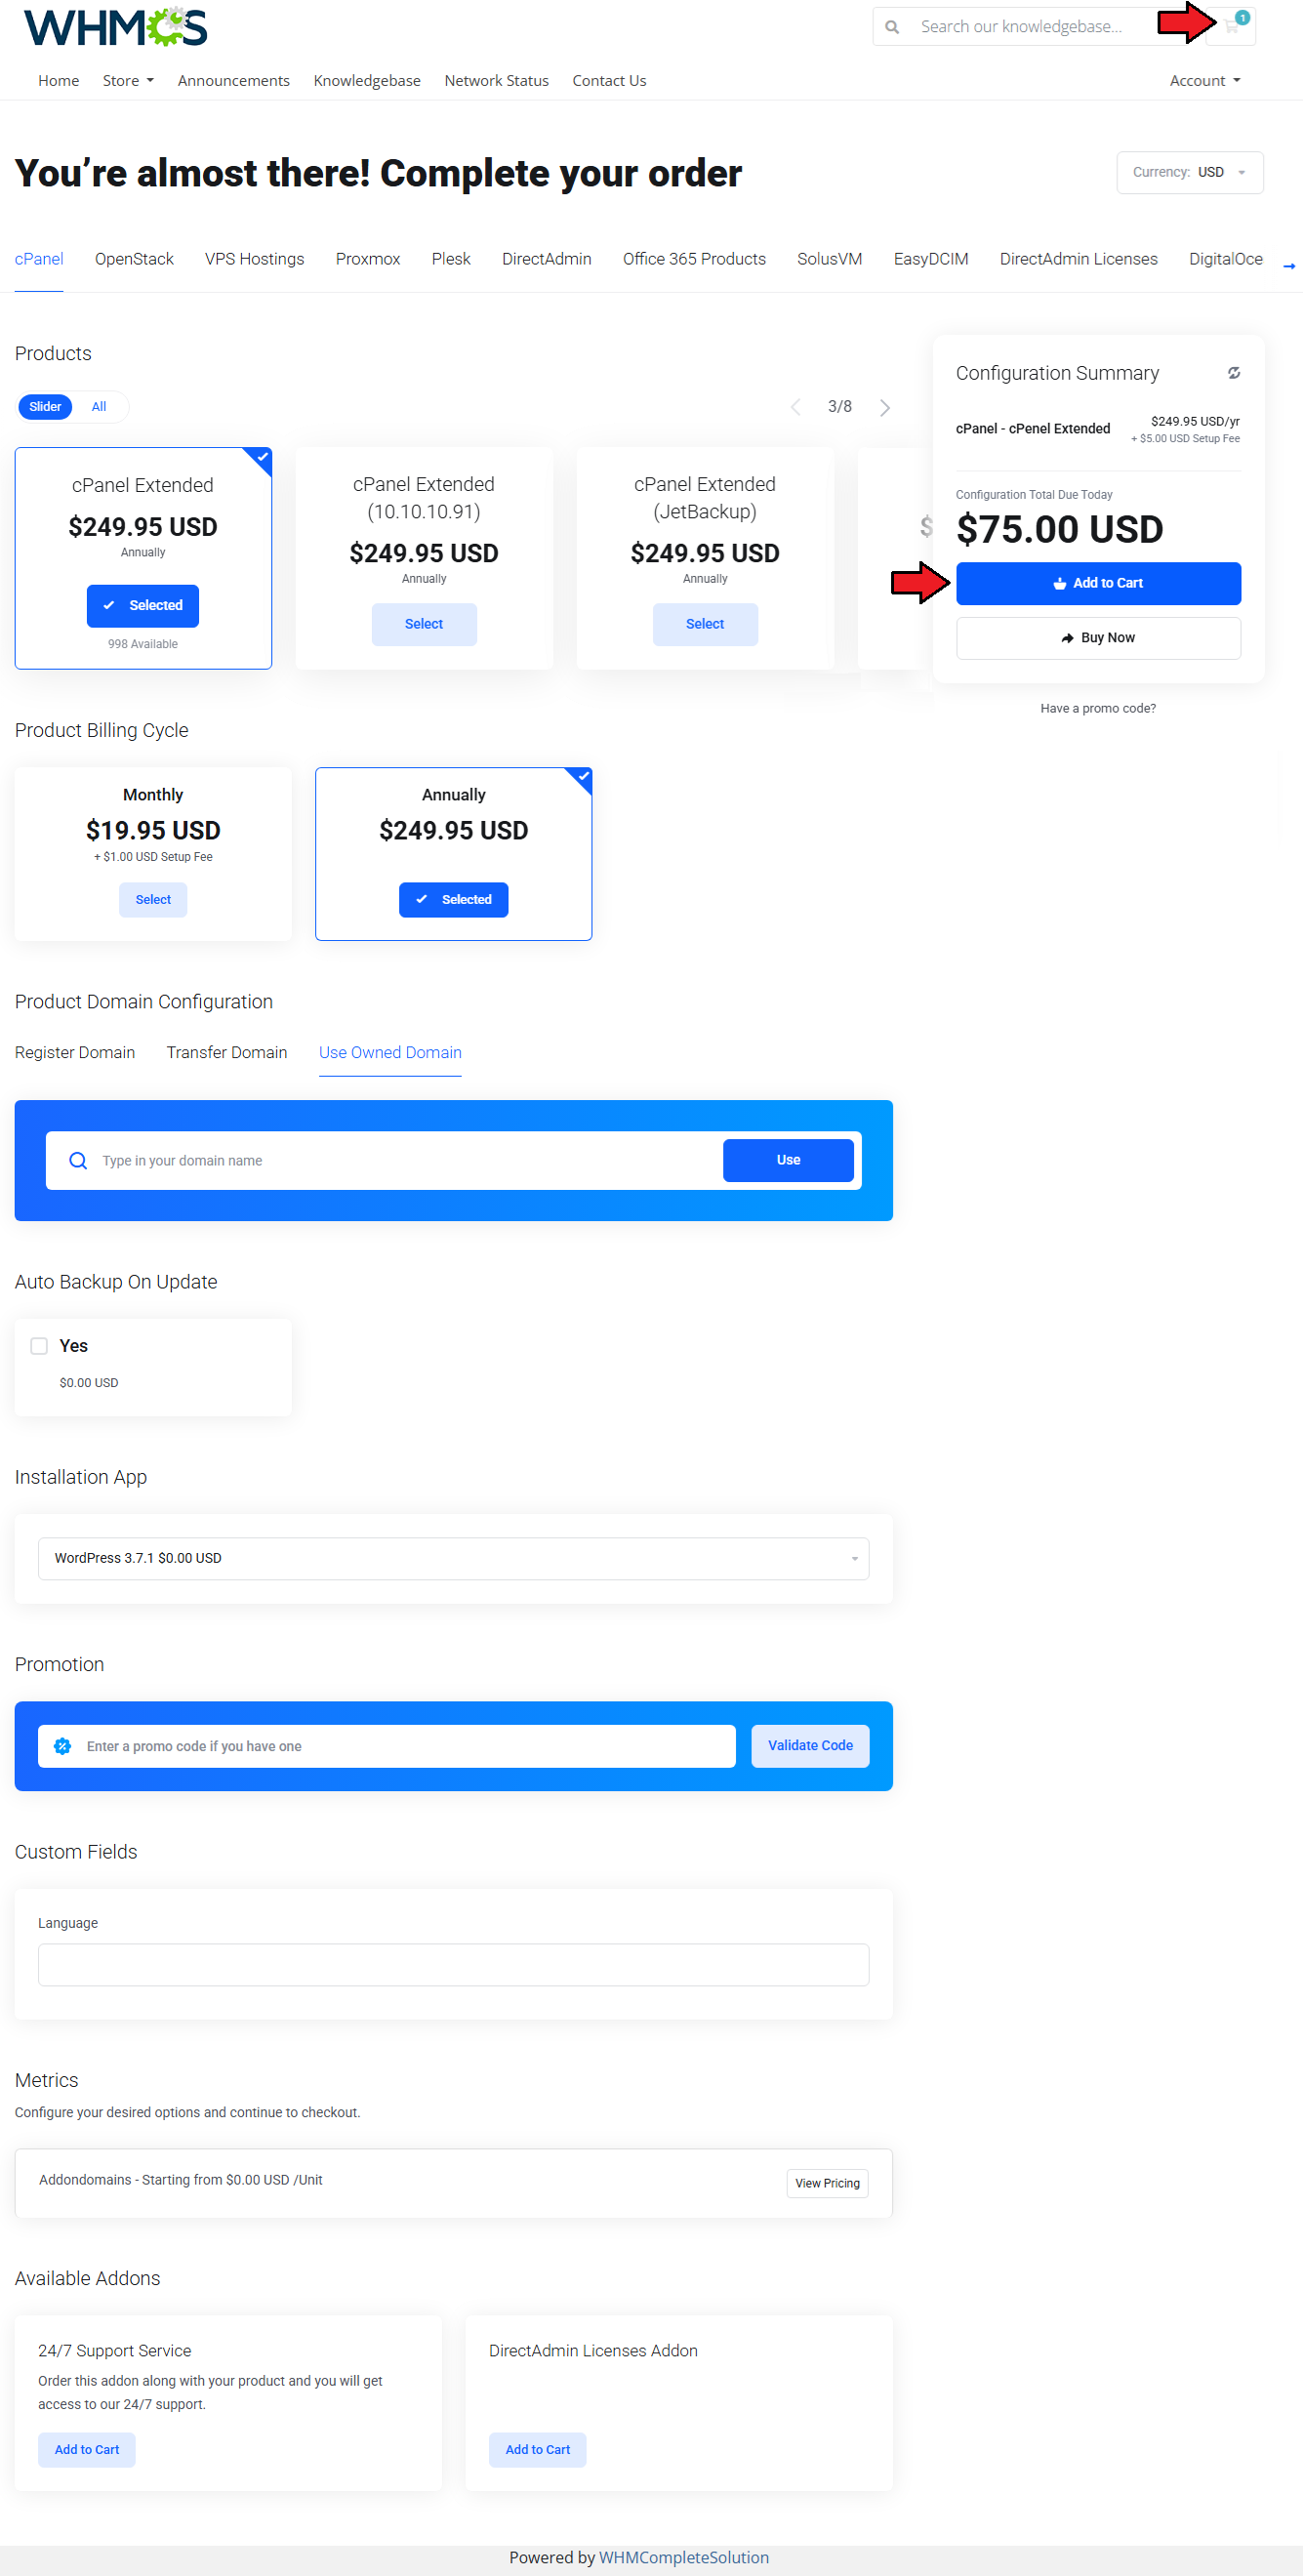Open the Home menu item
Viewport: 1303px width, 2576px height.
pyautogui.click(x=59, y=81)
